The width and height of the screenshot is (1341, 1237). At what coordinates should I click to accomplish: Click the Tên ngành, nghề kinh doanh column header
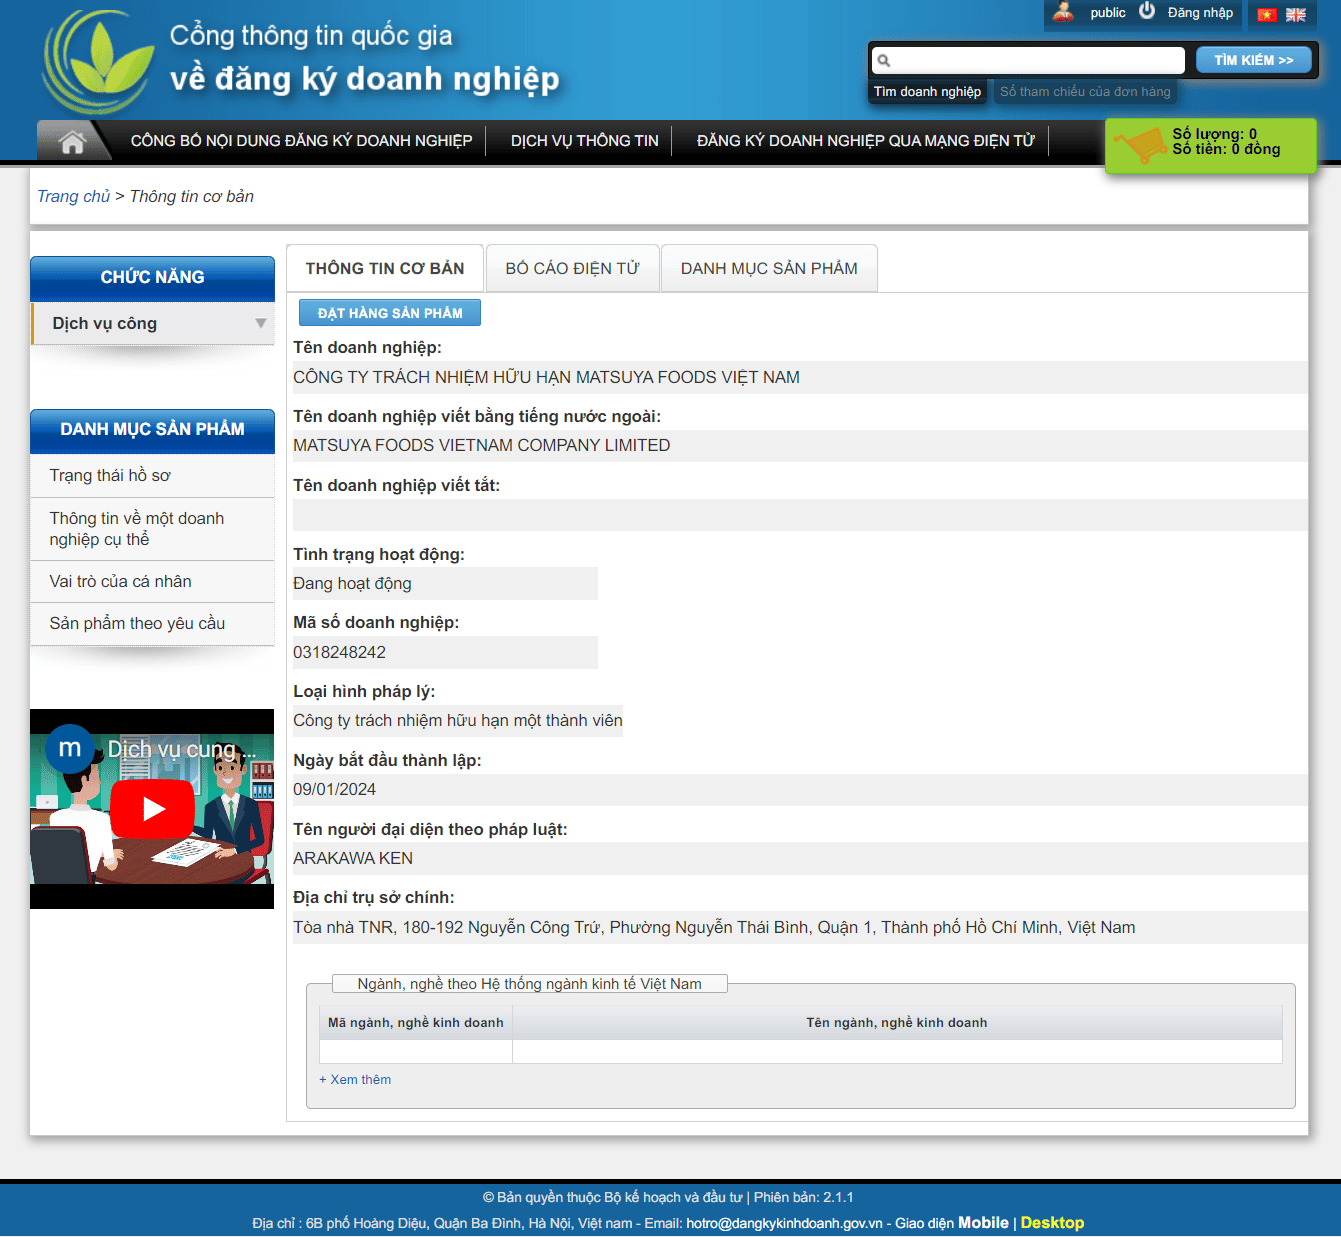897,1023
